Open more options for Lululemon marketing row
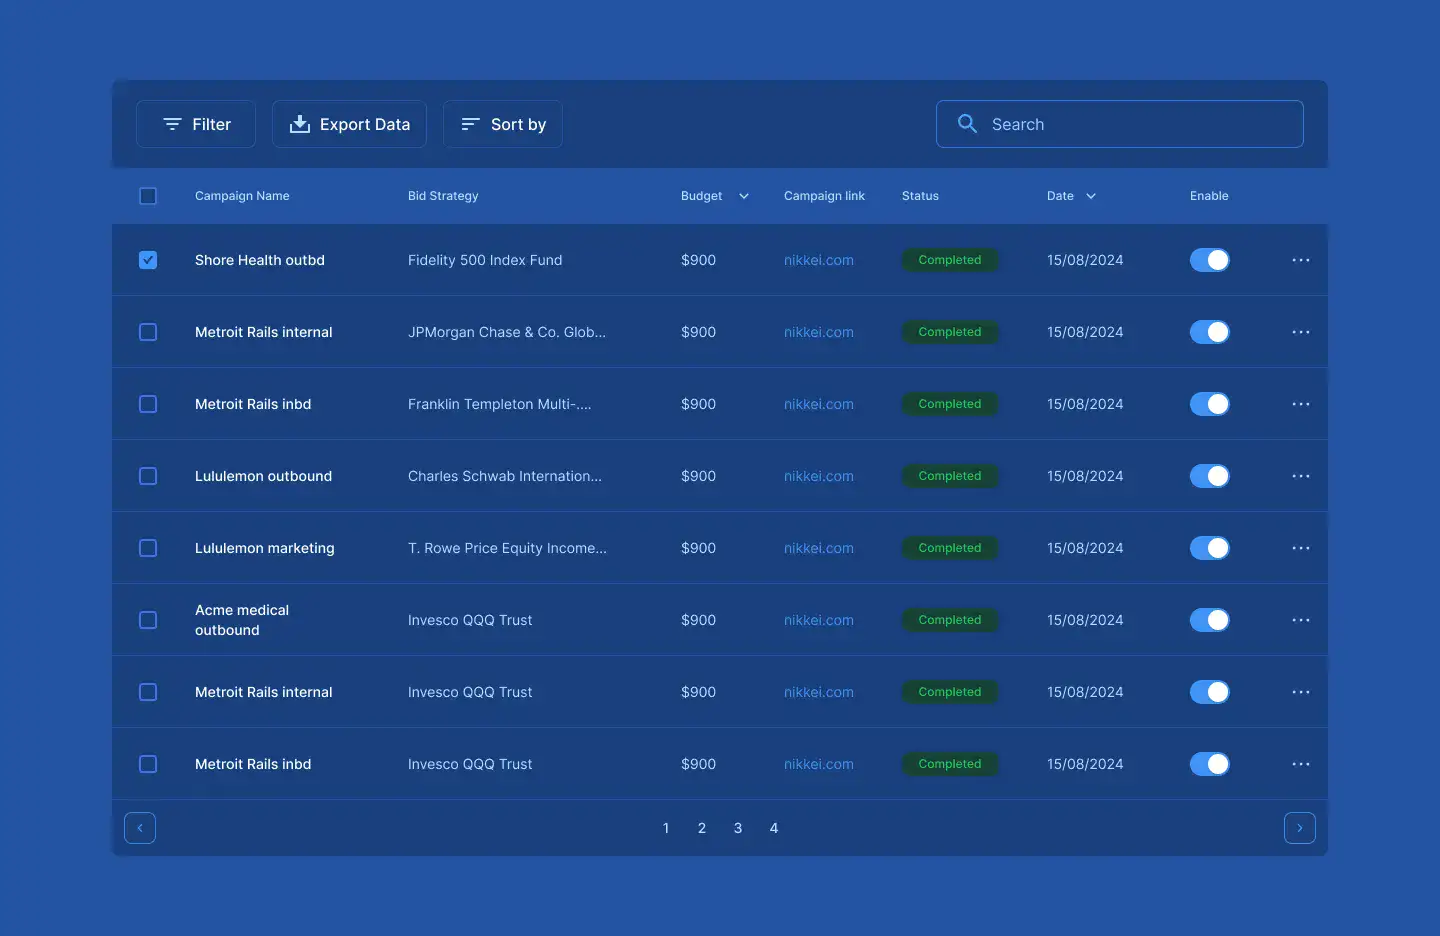Viewport: 1440px width, 936px height. coord(1300,548)
